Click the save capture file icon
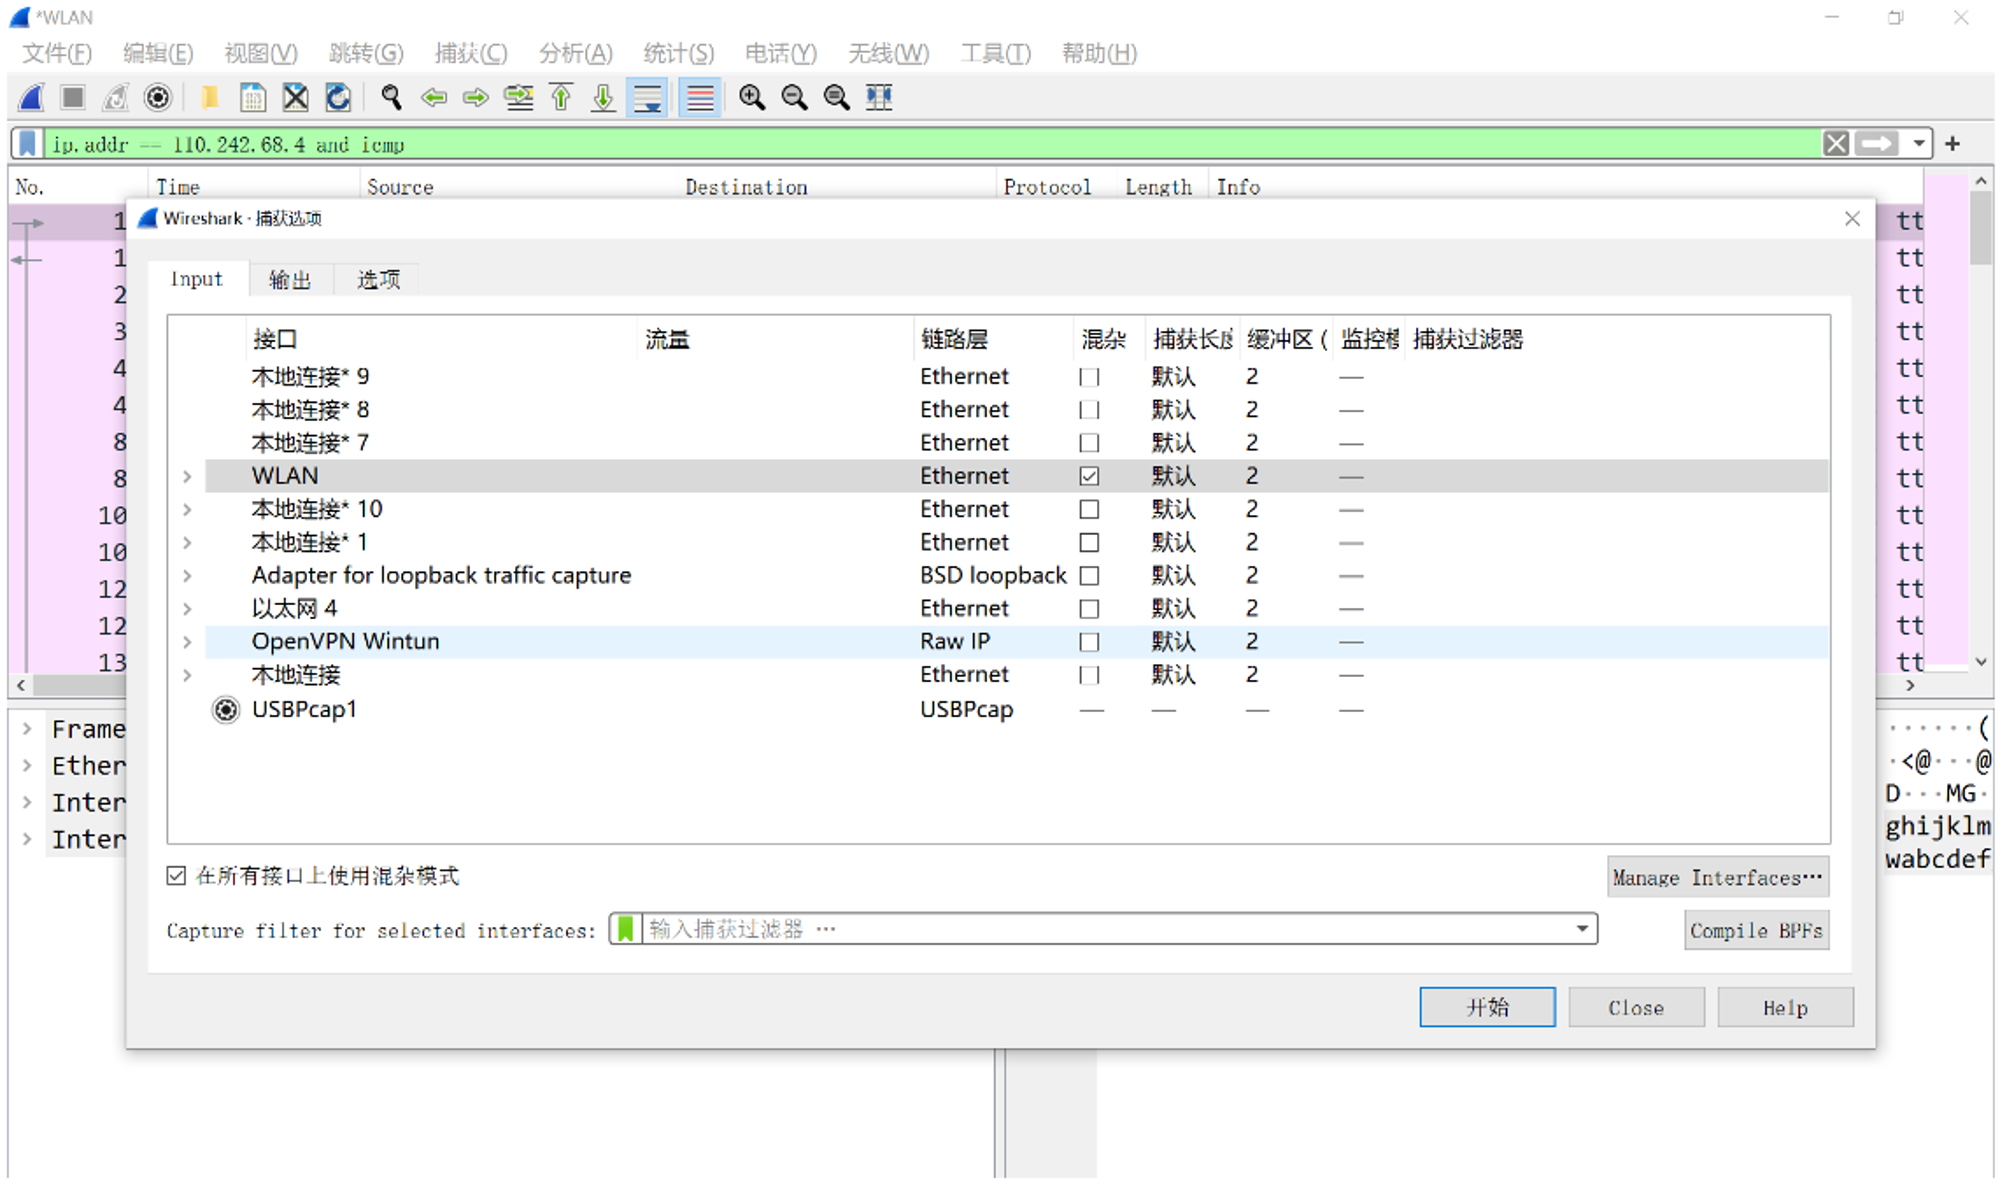This screenshot has width=2000, height=1192. pyautogui.click(x=253, y=97)
